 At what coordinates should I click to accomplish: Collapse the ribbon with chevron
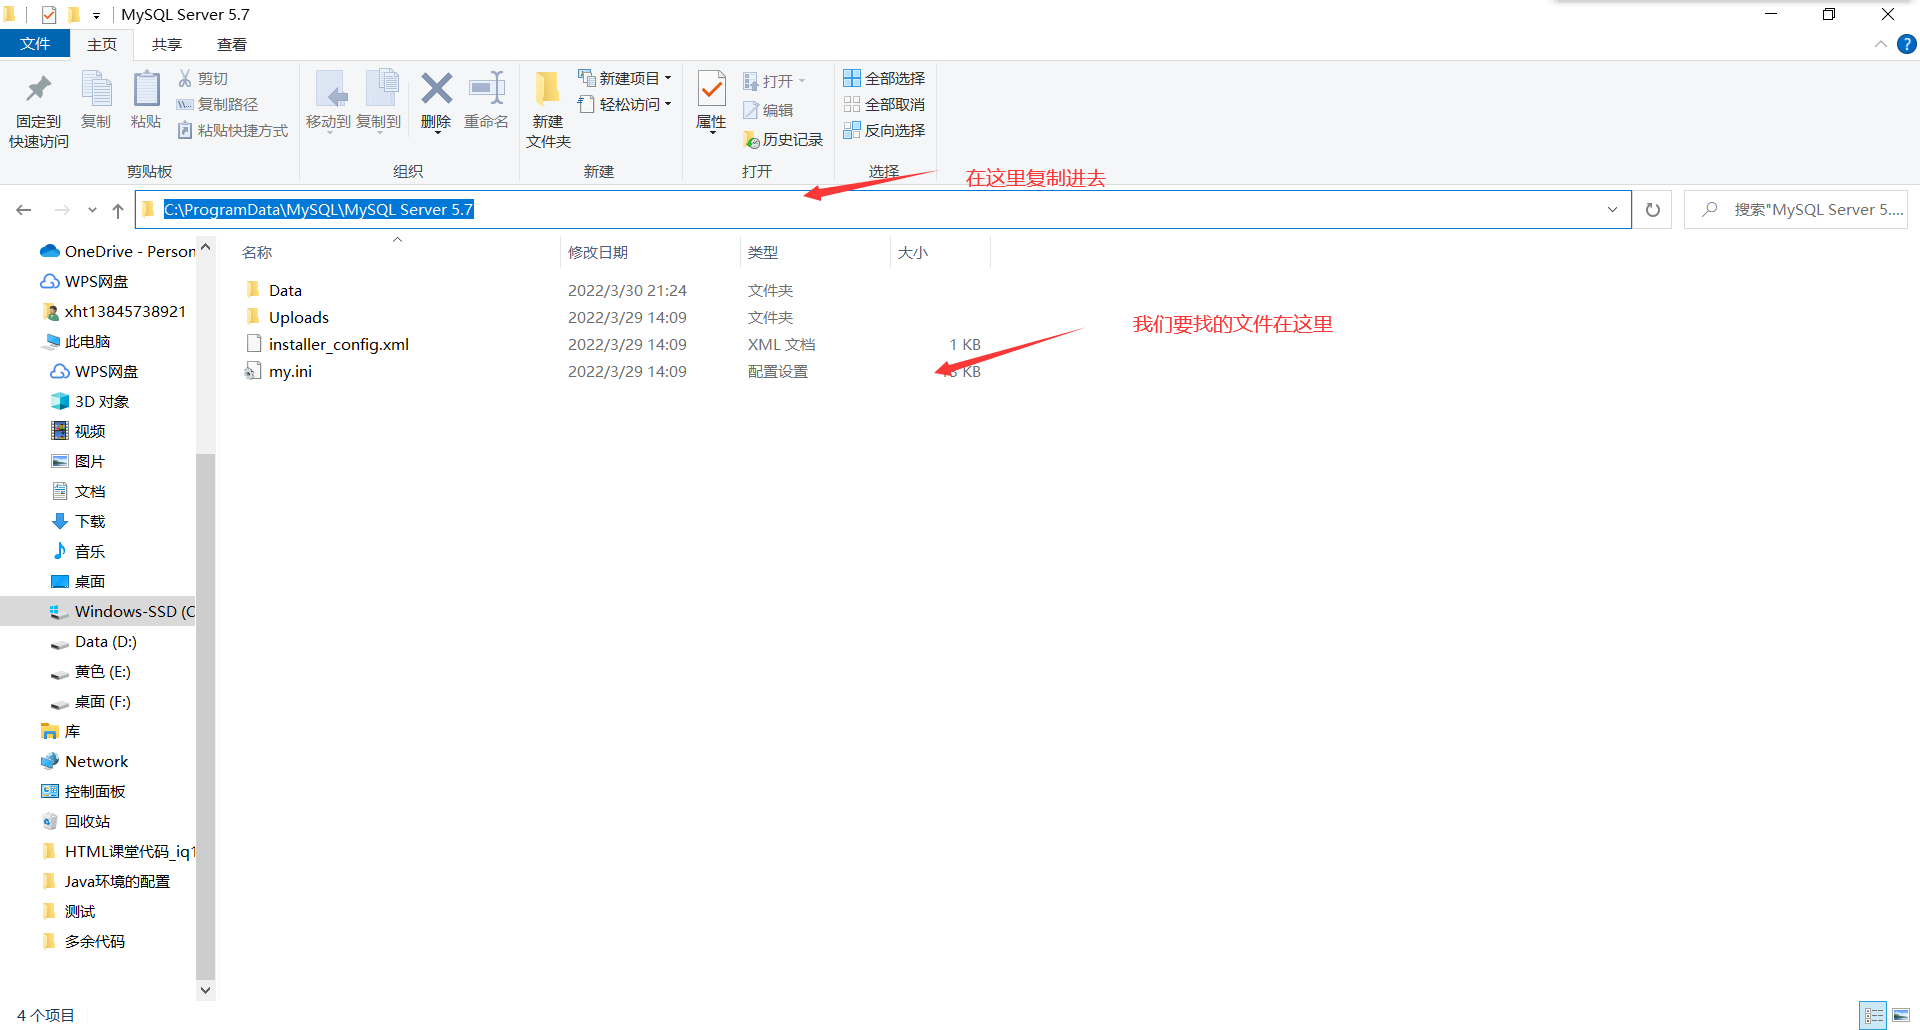point(1881,44)
